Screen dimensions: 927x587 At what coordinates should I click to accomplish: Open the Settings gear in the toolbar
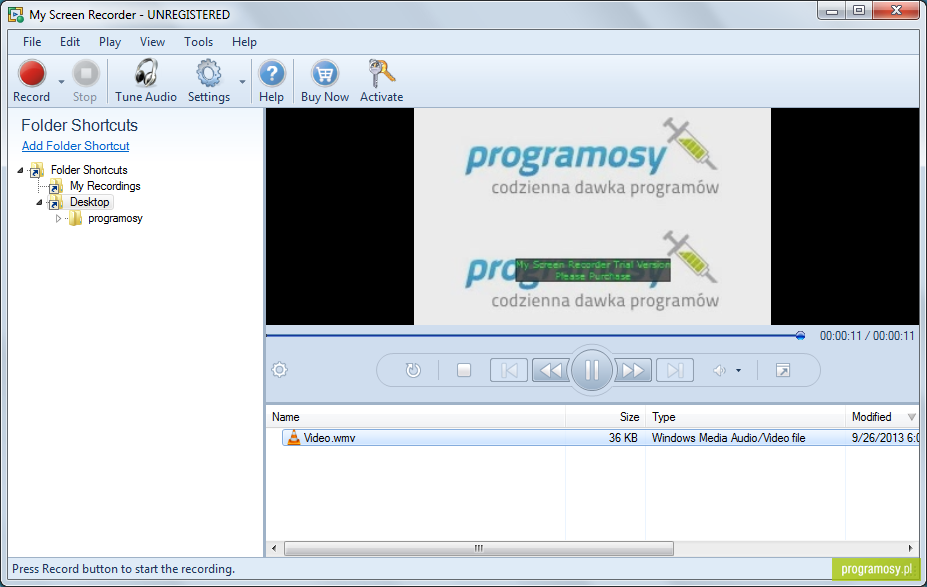click(x=209, y=80)
